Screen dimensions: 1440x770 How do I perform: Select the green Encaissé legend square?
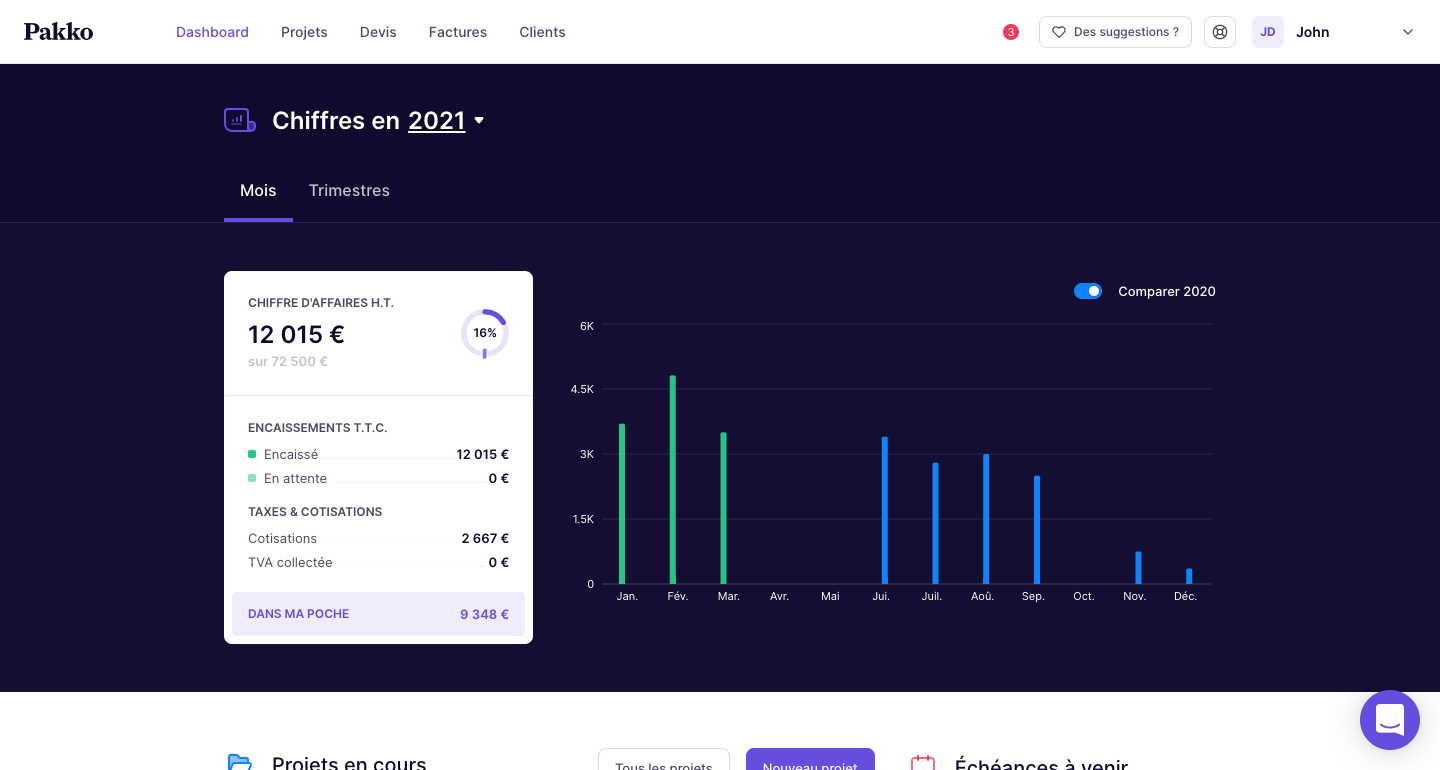(253, 454)
